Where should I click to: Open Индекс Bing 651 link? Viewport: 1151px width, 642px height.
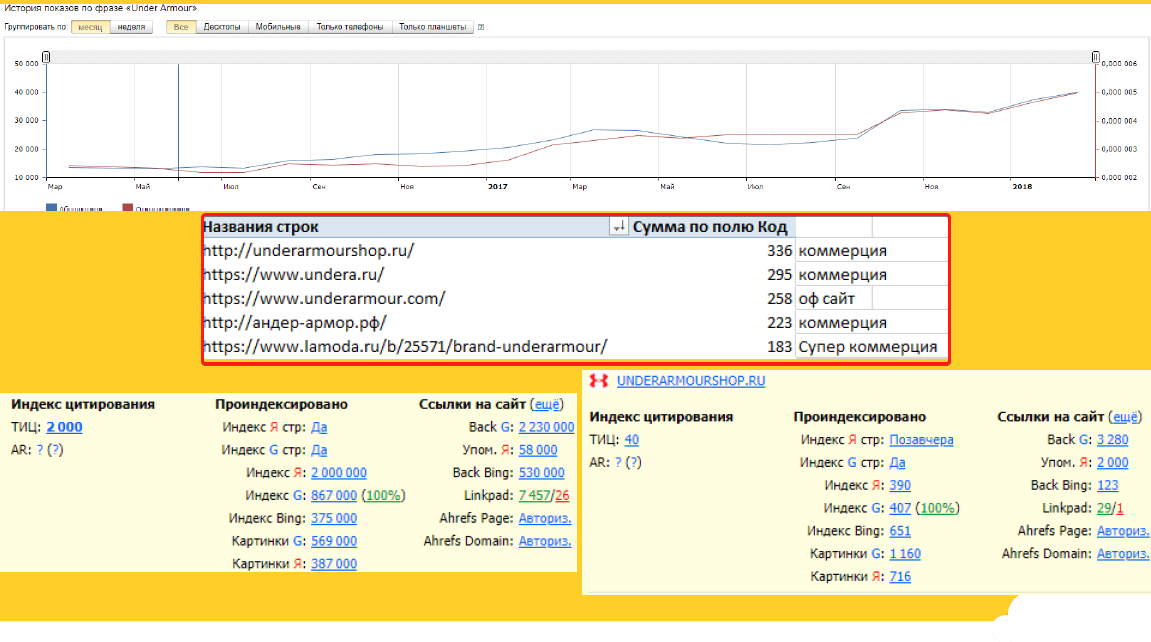(900, 530)
